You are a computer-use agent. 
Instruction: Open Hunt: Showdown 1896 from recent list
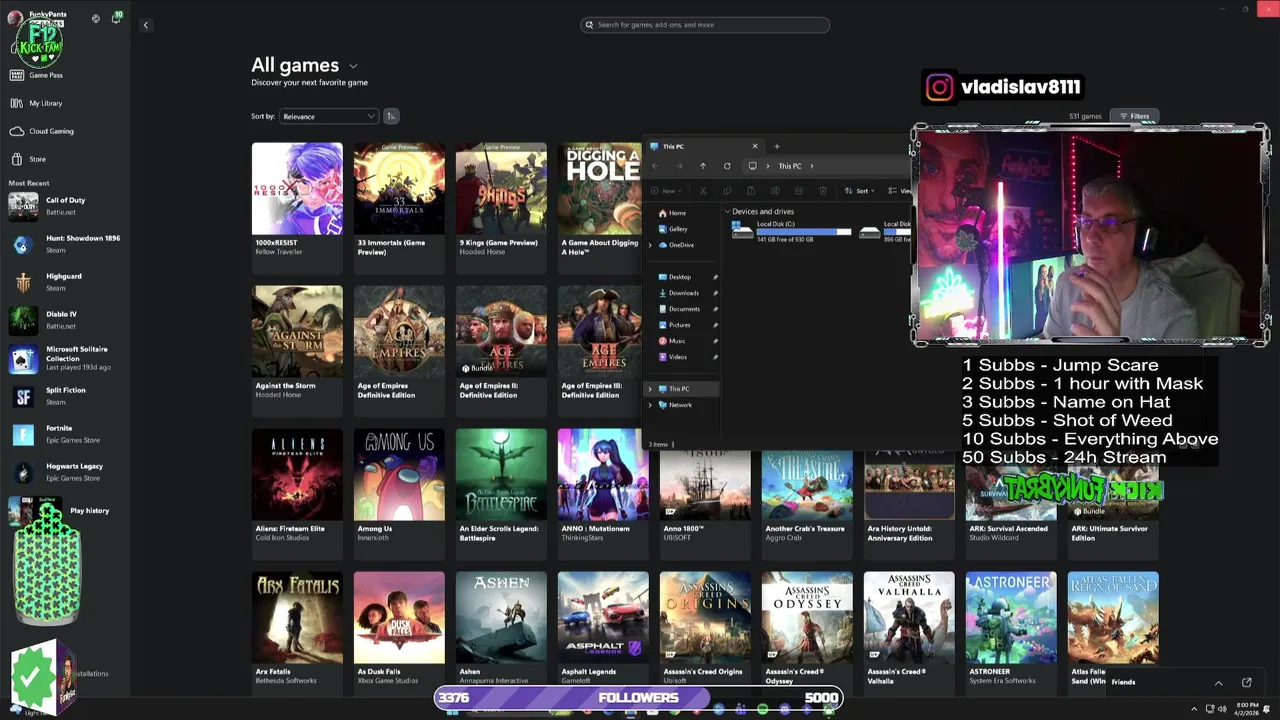click(65, 244)
